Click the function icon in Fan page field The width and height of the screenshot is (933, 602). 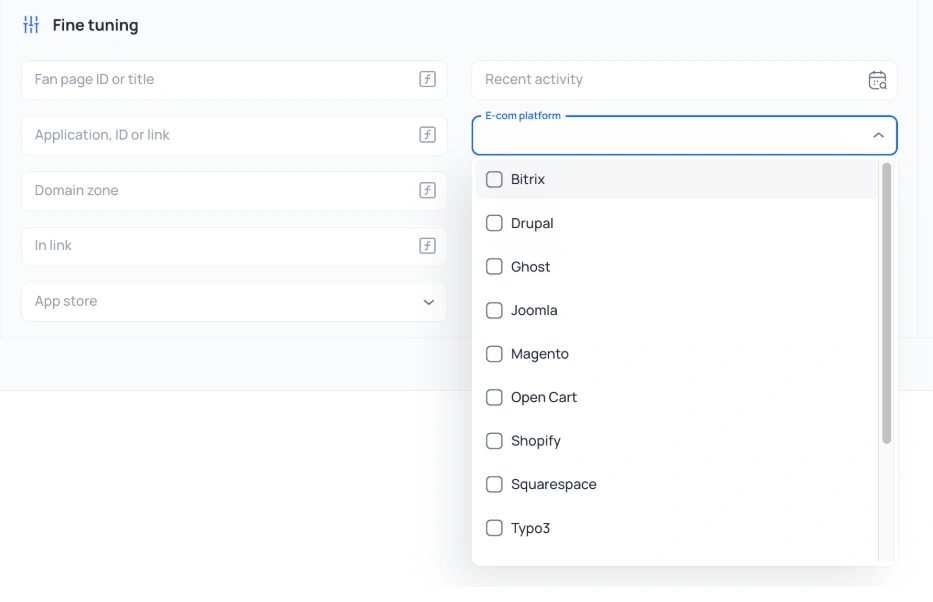click(x=427, y=79)
